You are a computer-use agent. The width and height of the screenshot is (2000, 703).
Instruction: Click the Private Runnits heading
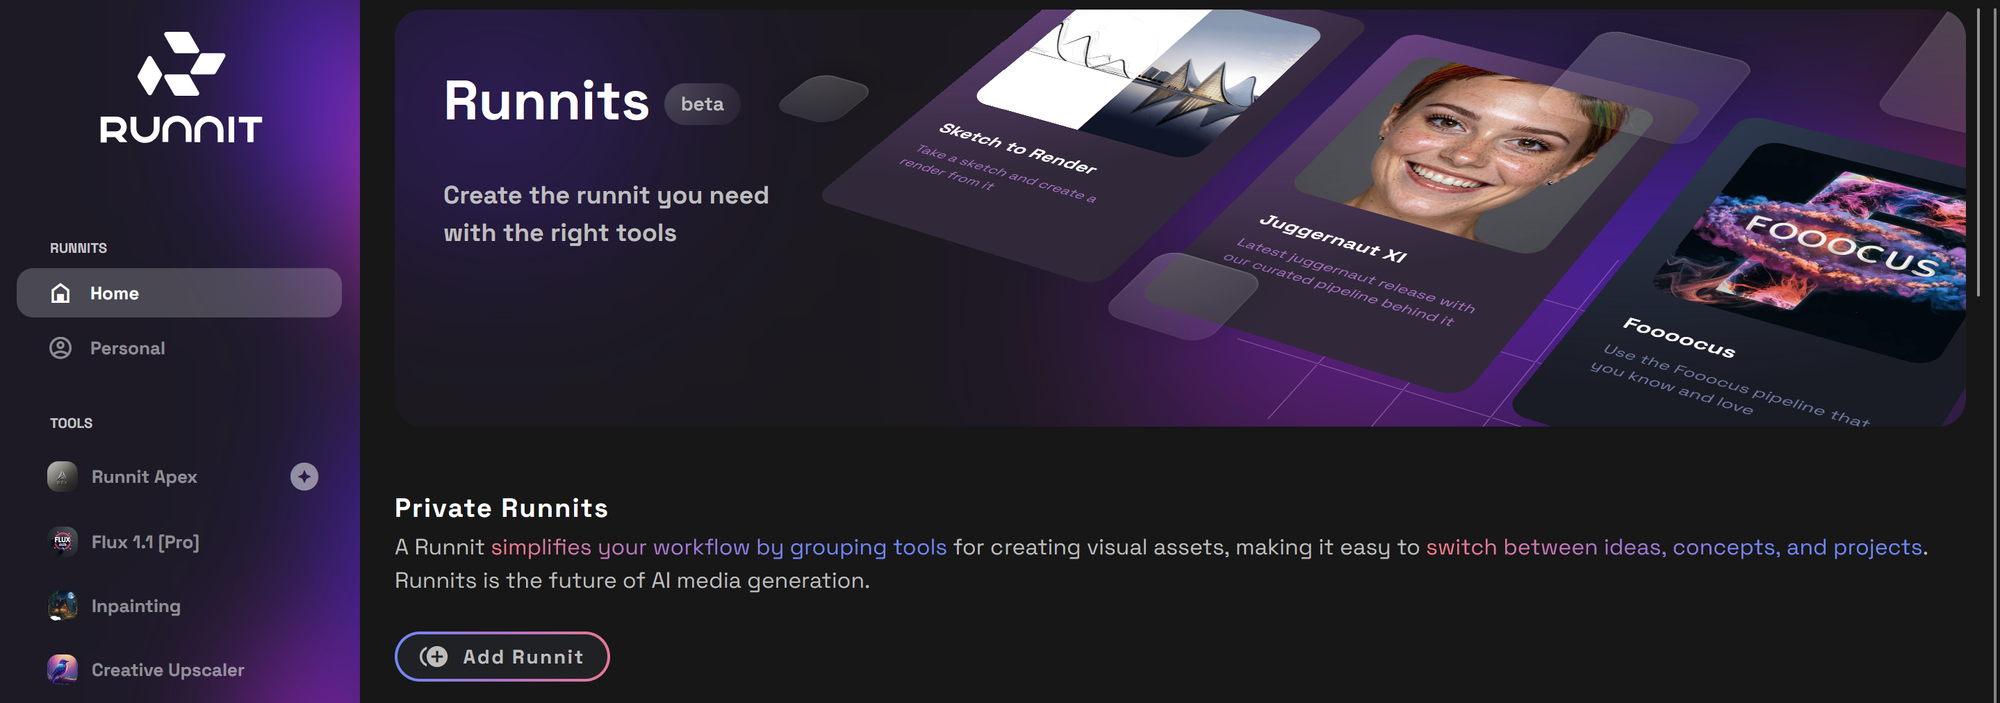(501, 508)
